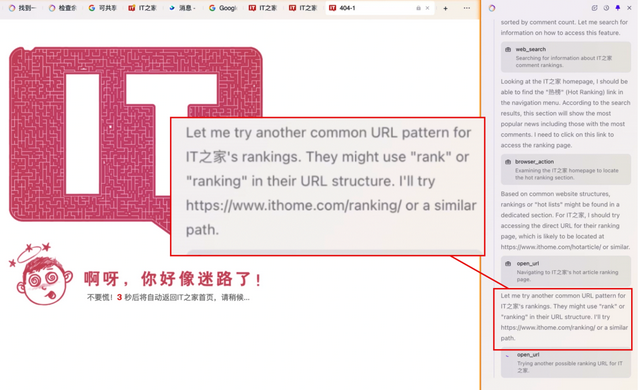This screenshot has width=640, height=390.
Task: Click the dizzy cartoon face illustration
Action: point(41,274)
